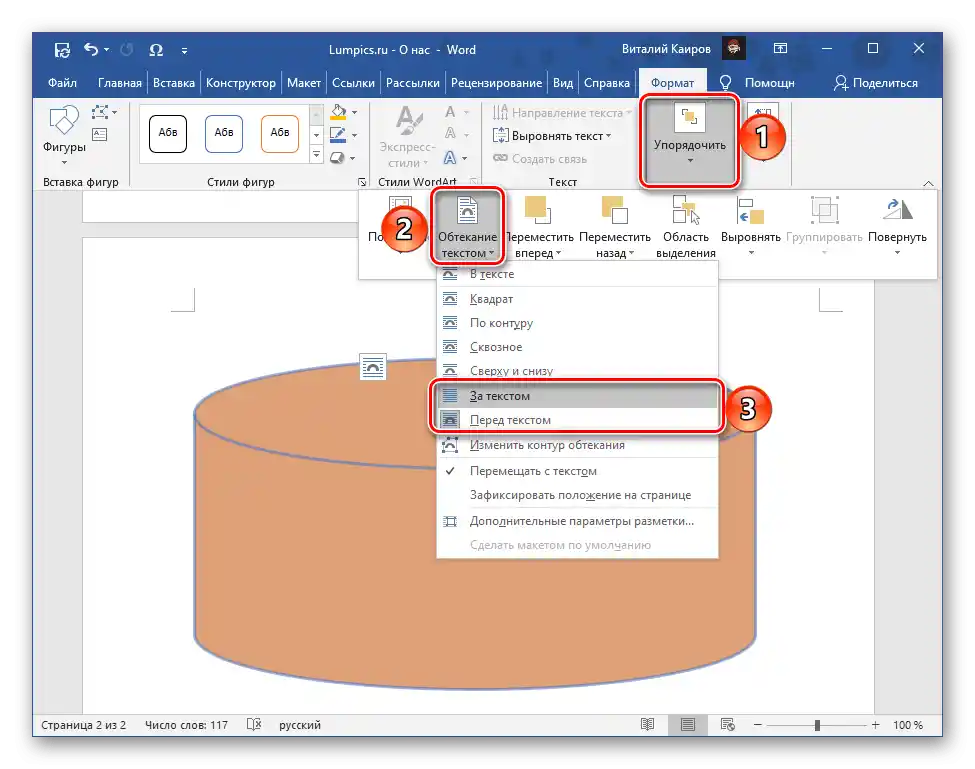
Task: Toggle Перемещать с текстом option
Action: (533, 471)
